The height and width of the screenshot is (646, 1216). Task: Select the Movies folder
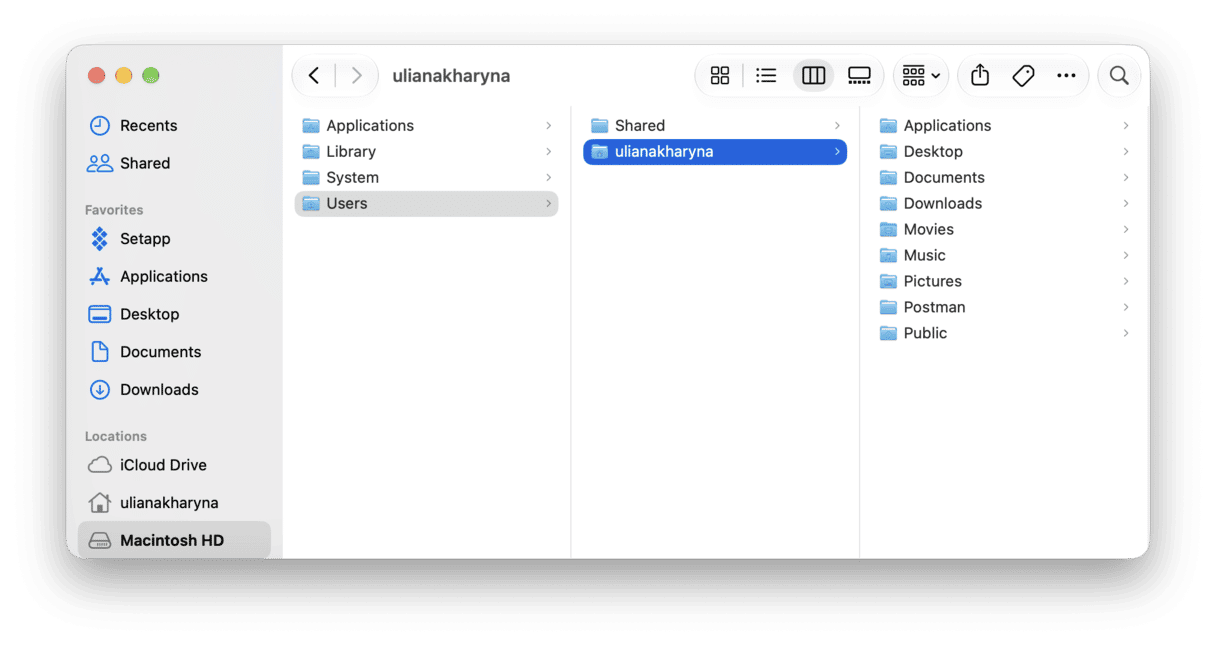(1004, 229)
